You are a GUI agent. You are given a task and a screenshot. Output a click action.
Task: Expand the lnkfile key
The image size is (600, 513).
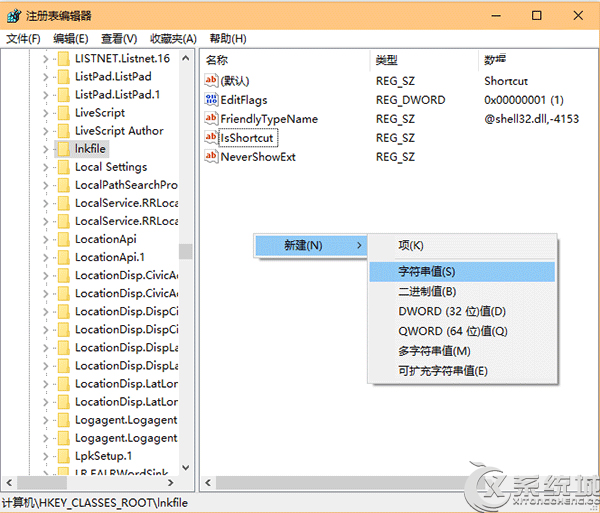pyautogui.click(x=46, y=149)
